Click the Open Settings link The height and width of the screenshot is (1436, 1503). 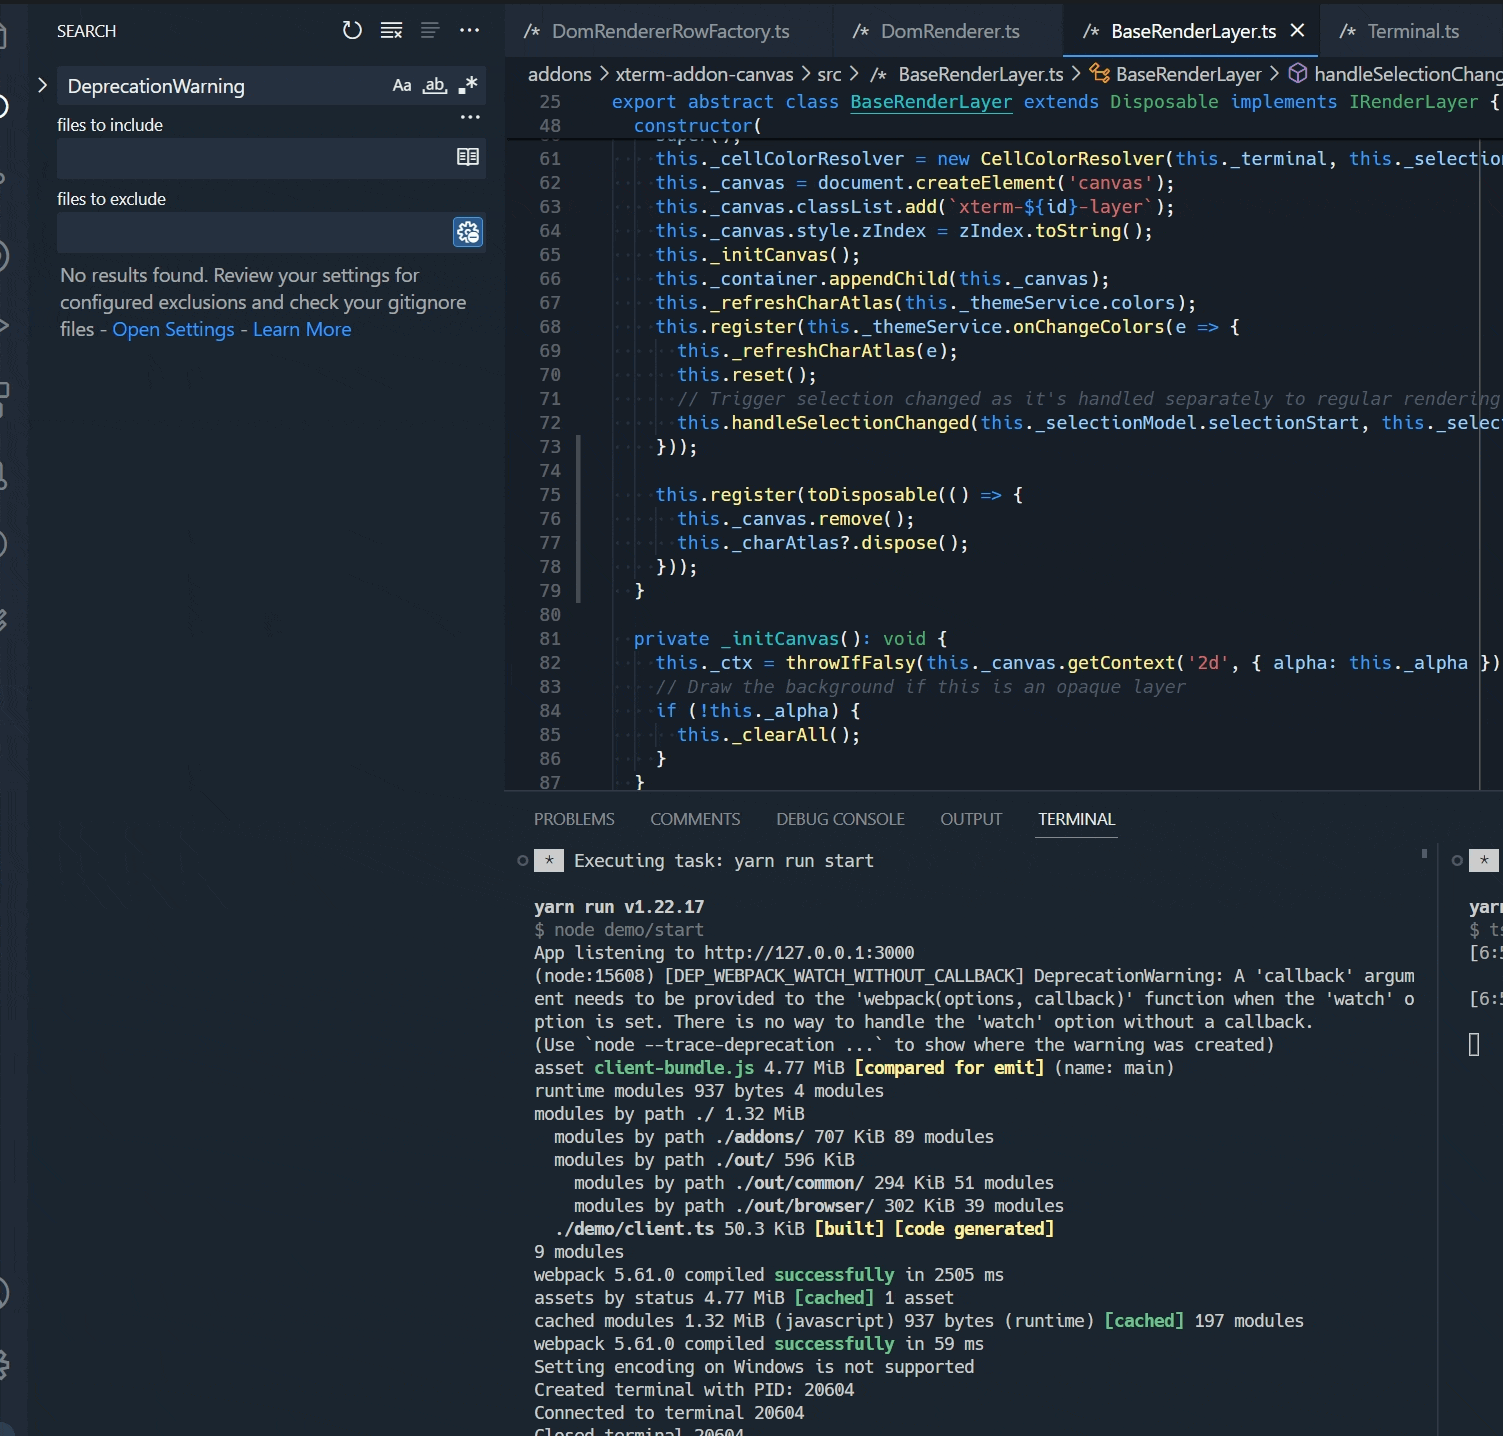(x=172, y=329)
